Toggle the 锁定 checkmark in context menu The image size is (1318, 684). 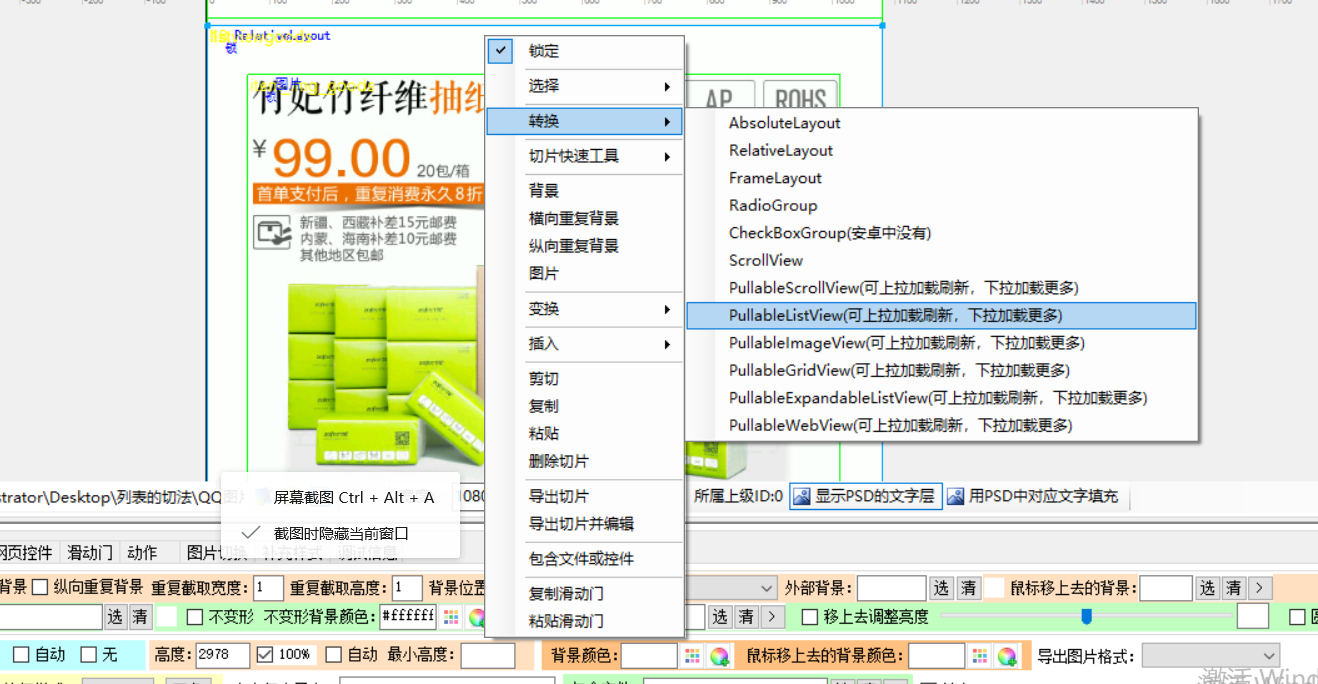click(501, 51)
